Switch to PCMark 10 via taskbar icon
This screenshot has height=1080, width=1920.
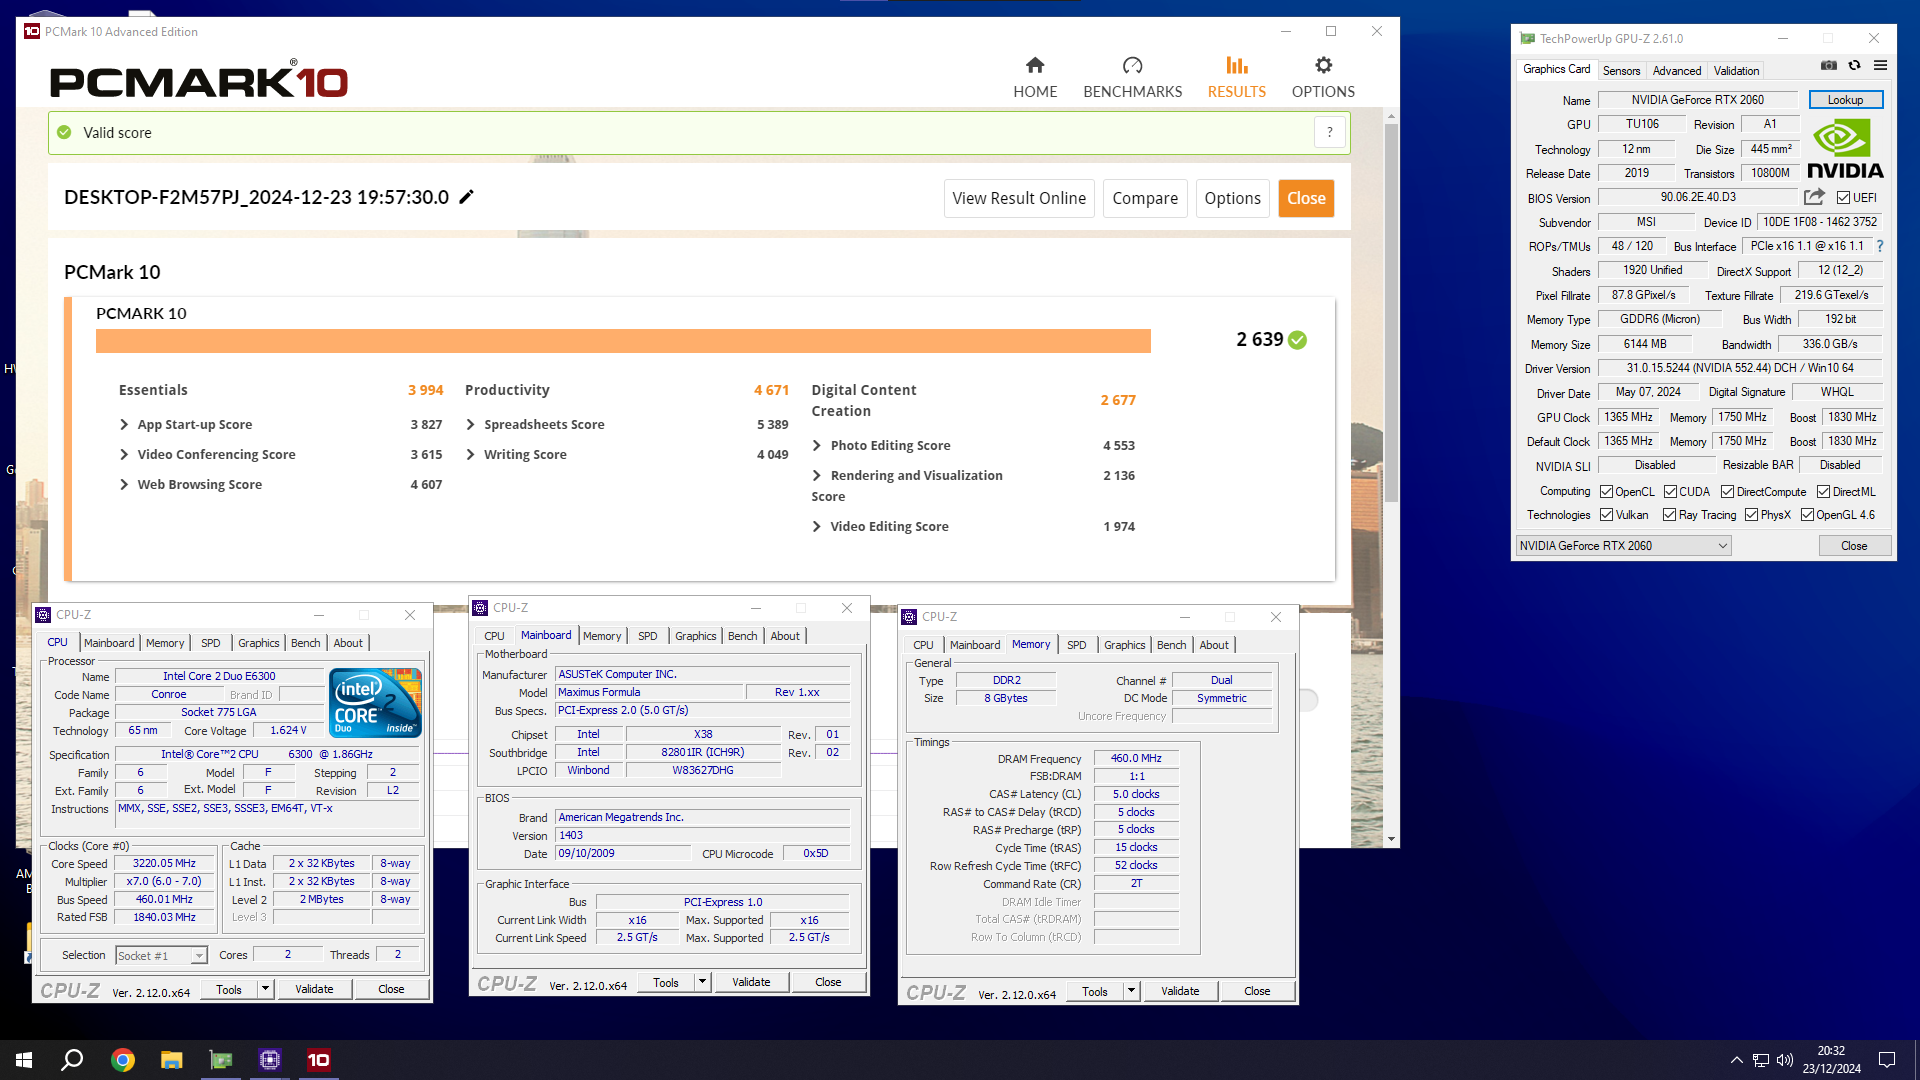tap(319, 1060)
